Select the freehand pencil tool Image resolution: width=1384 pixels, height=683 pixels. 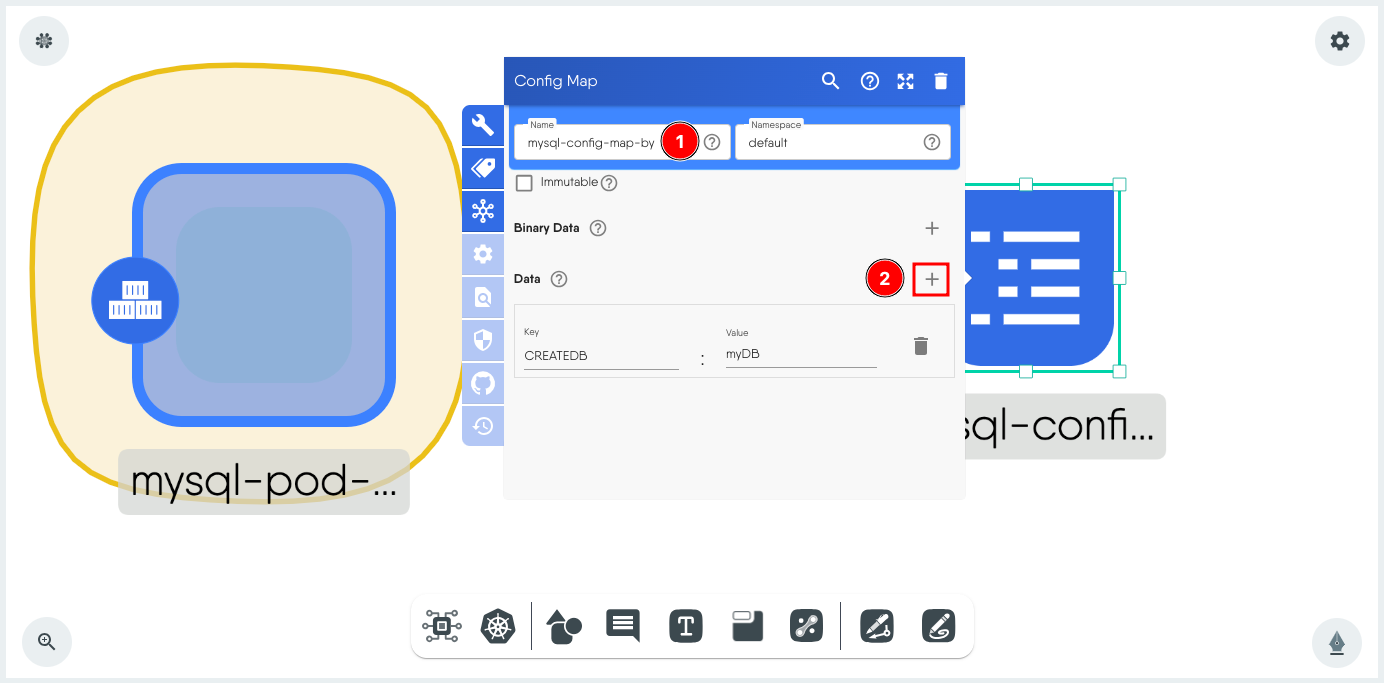(938, 626)
